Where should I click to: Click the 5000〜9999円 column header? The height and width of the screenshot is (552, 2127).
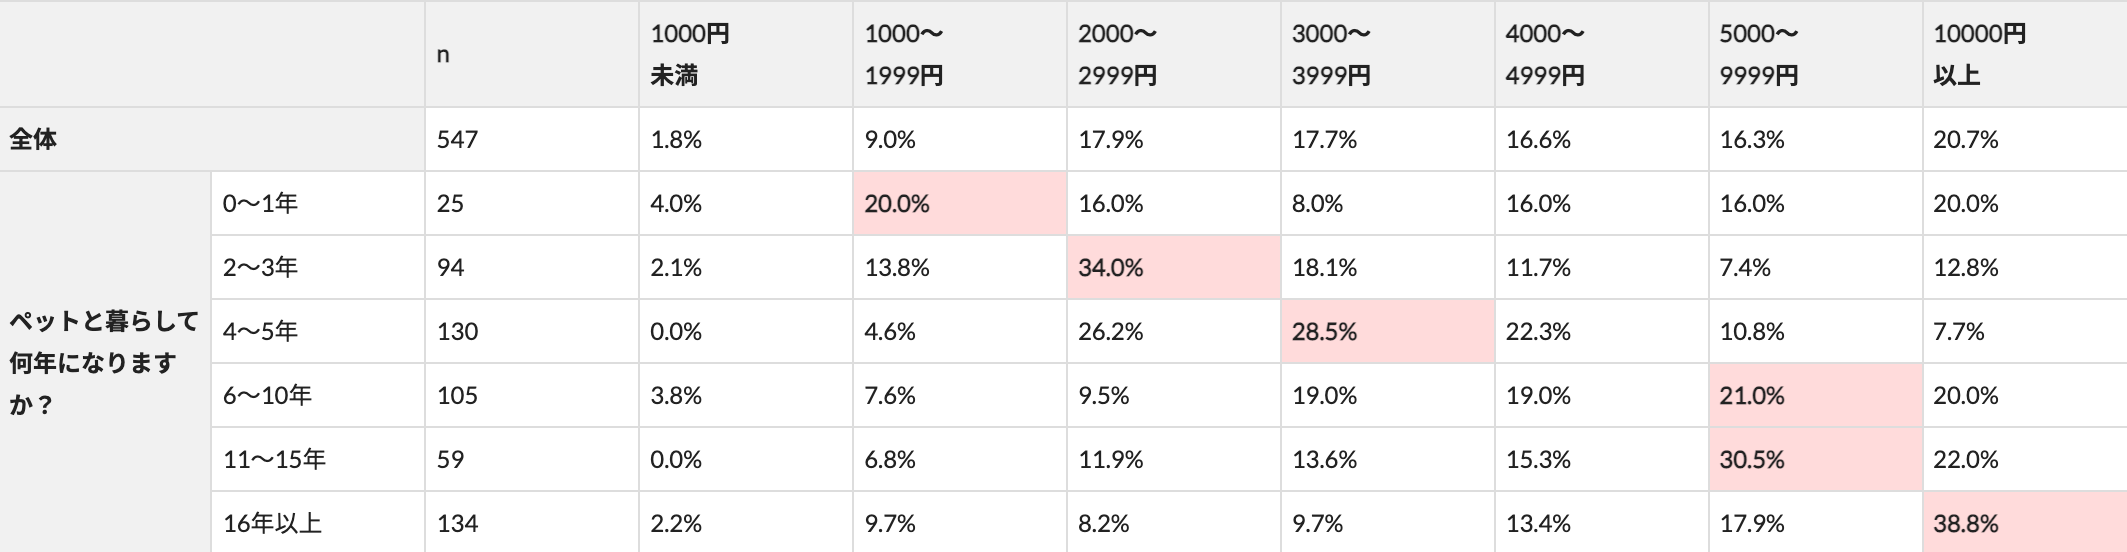[1759, 55]
